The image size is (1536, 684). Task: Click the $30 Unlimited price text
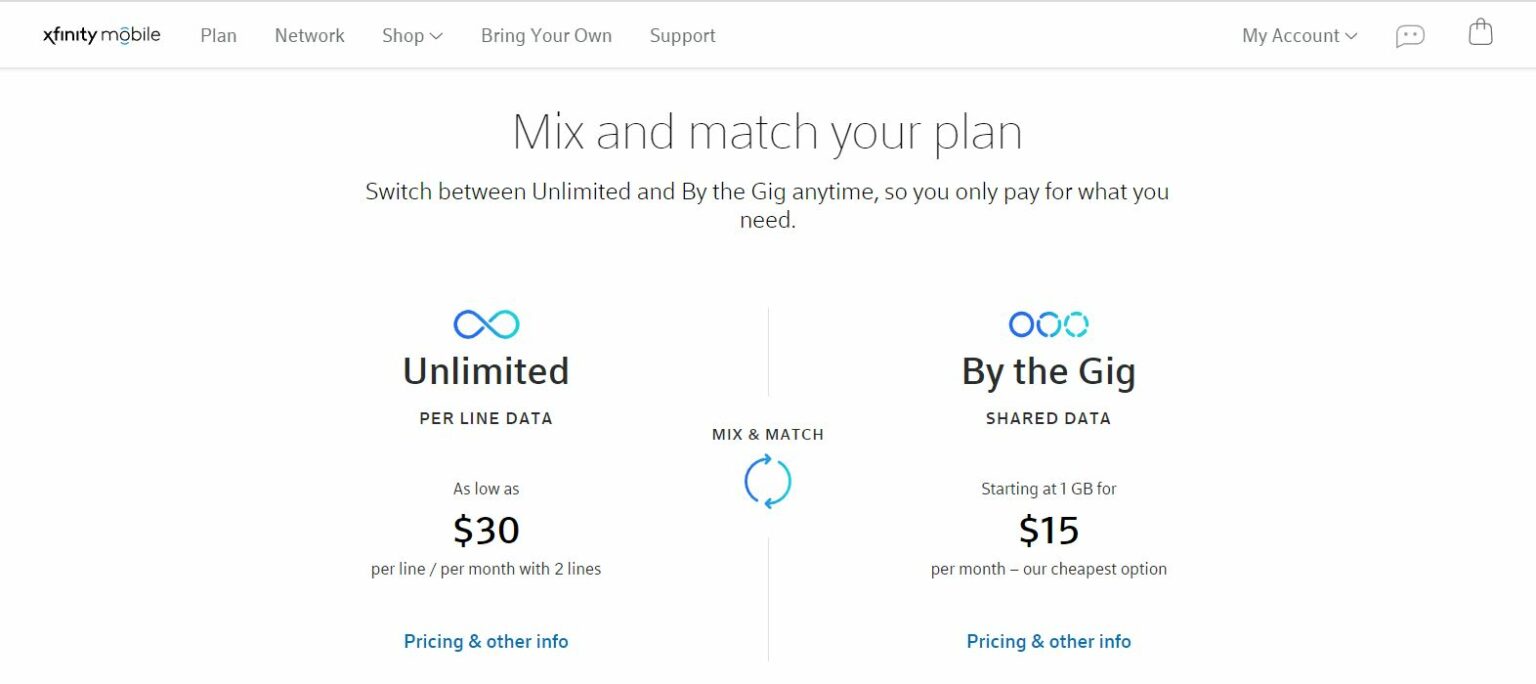pyautogui.click(x=485, y=530)
